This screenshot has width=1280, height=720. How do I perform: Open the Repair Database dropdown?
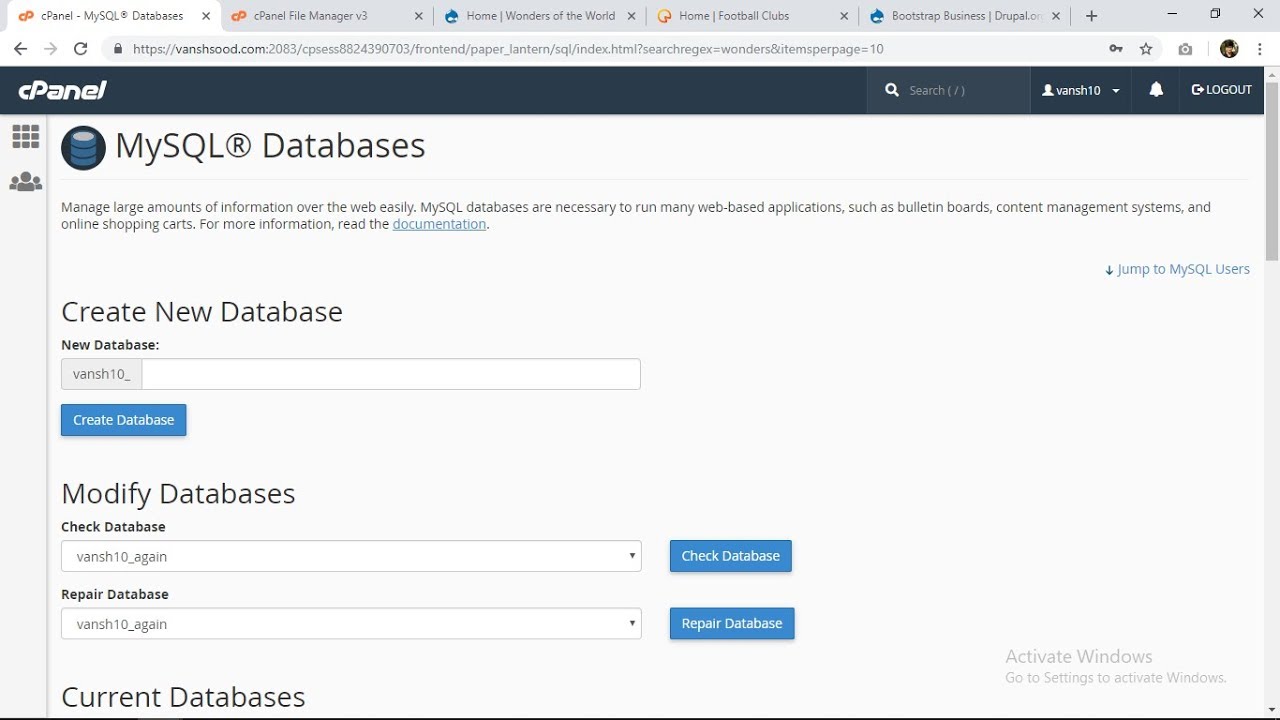point(351,624)
